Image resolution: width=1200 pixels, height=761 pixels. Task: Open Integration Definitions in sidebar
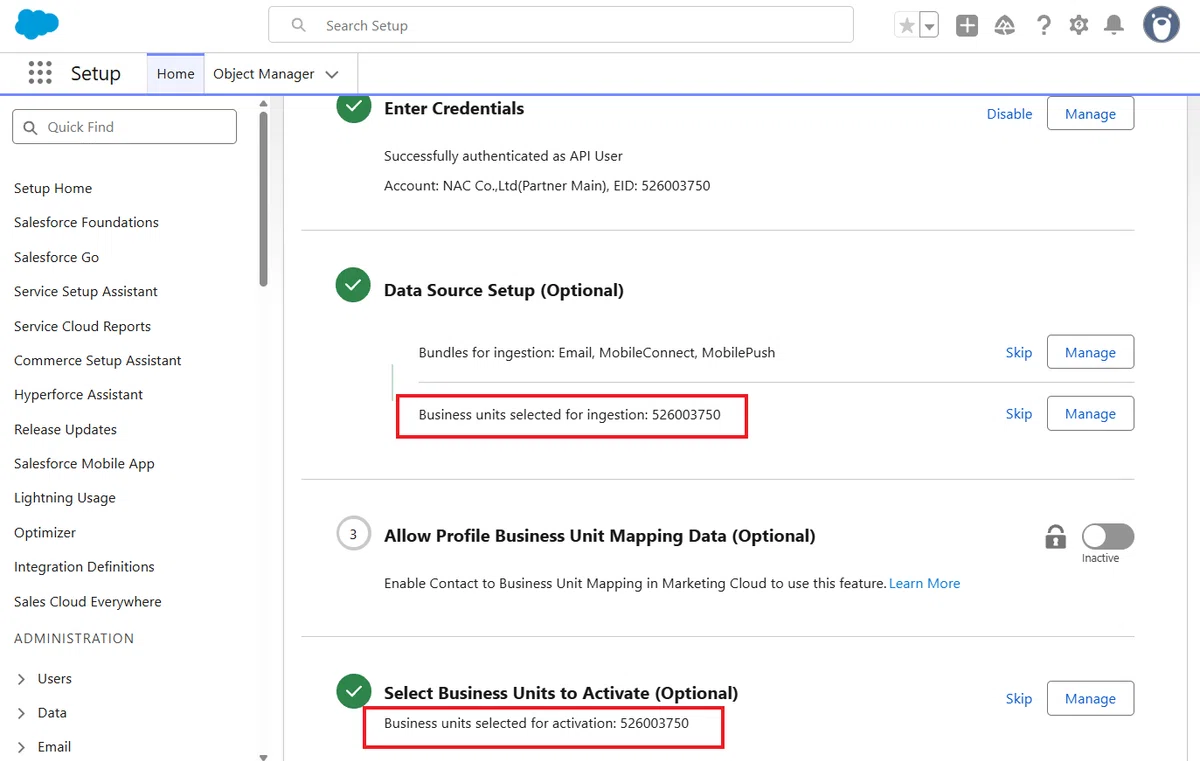pyautogui.click(x=84, y=566)
